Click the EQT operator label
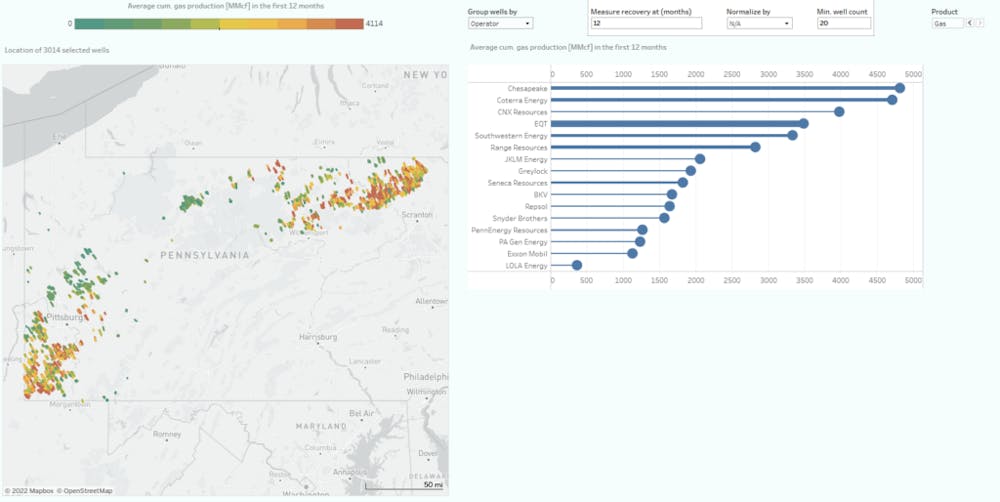Viewport: 1000px width, 502px height. tap(541, 124)
